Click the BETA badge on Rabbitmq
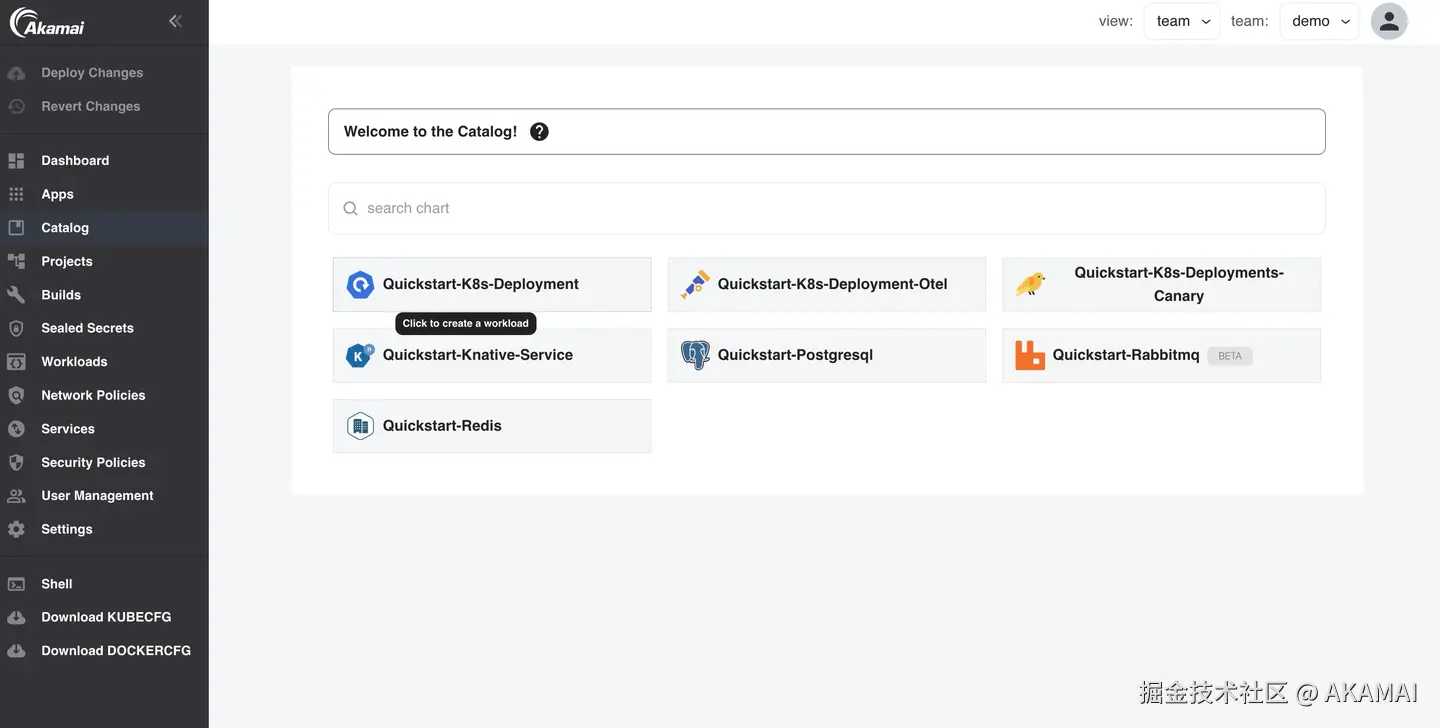 1230,356
